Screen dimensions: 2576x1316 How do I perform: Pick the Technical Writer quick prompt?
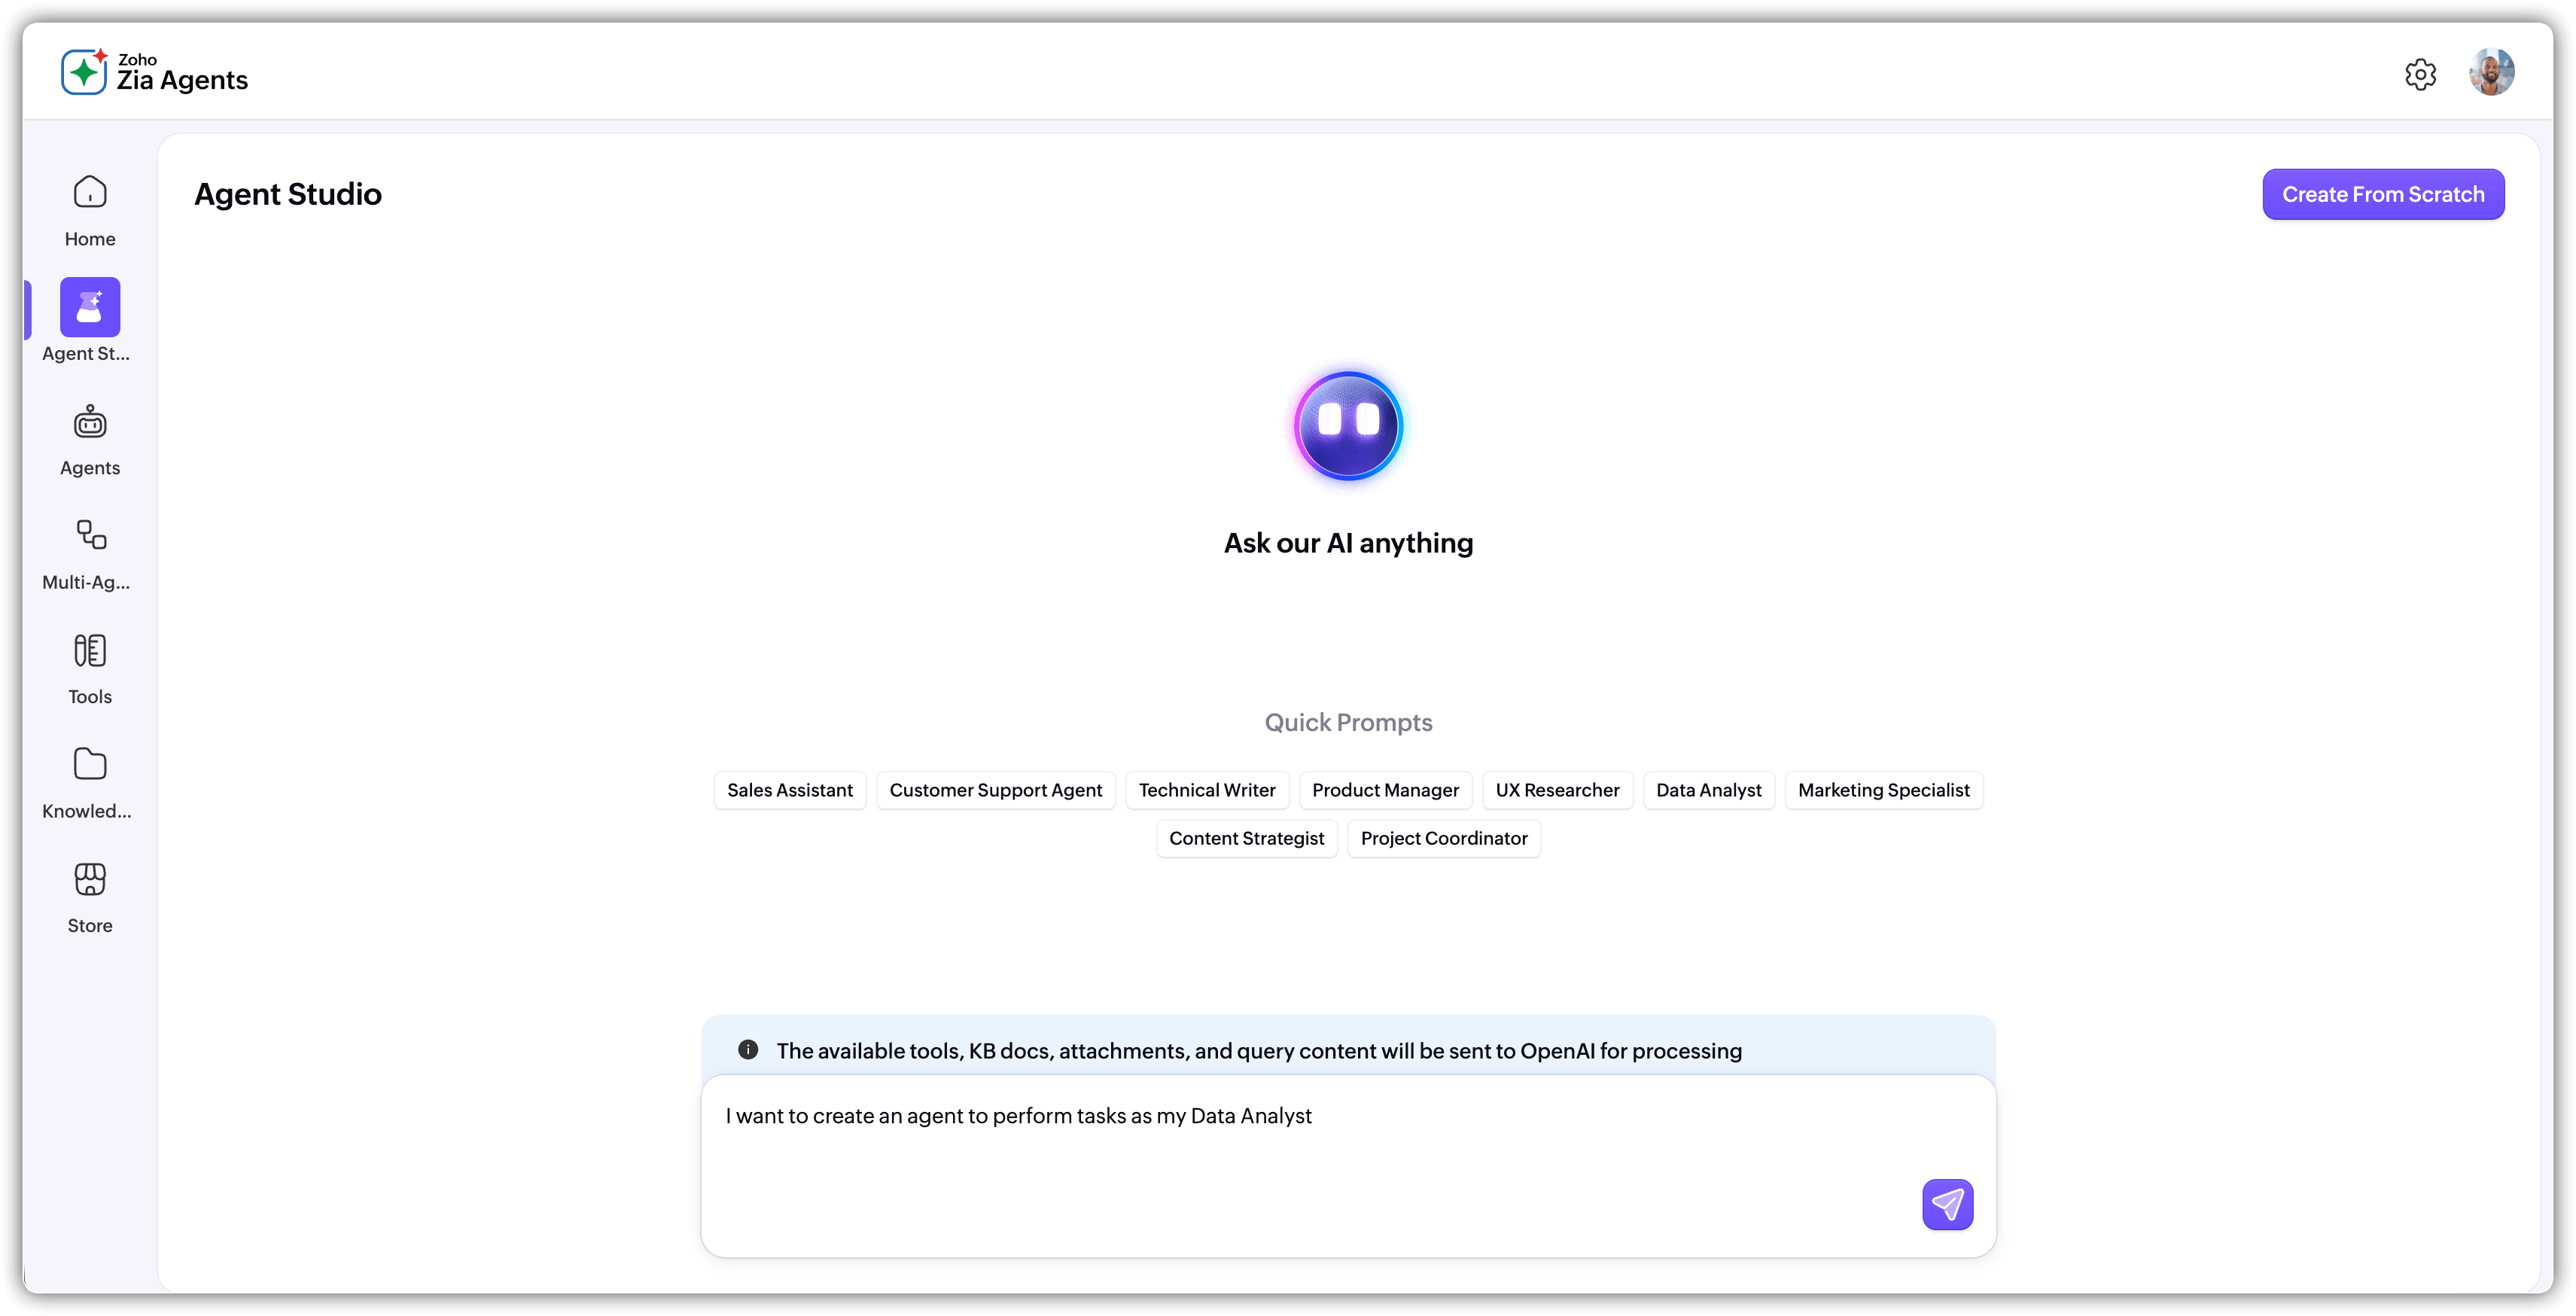click(x=1206, y=790)
